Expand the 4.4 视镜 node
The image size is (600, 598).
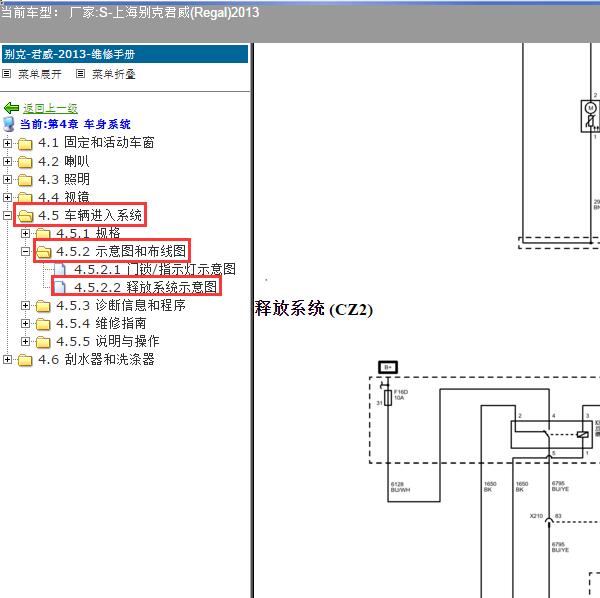click(7, 197)
